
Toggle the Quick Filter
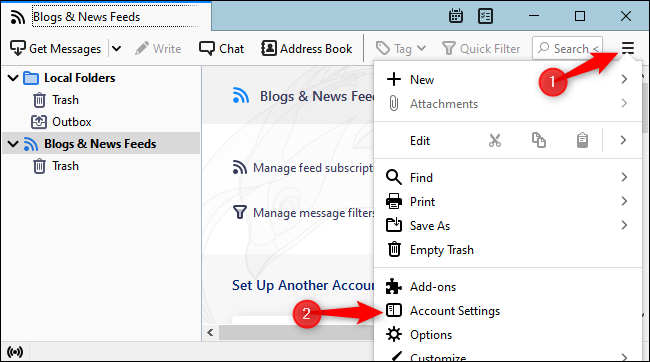(481, 49)
